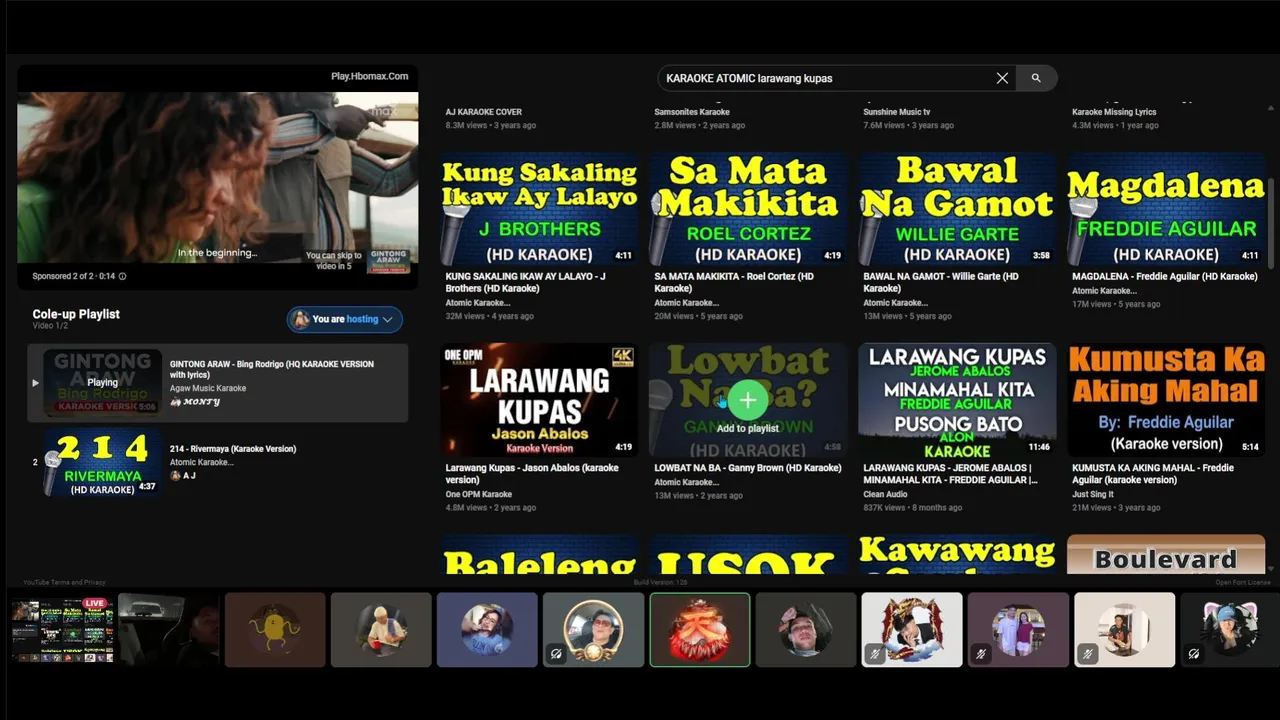Open the Kumusta Ka Aking Mahal thumbnail
Screen dimensions: 1280x720
[1166, 400]
